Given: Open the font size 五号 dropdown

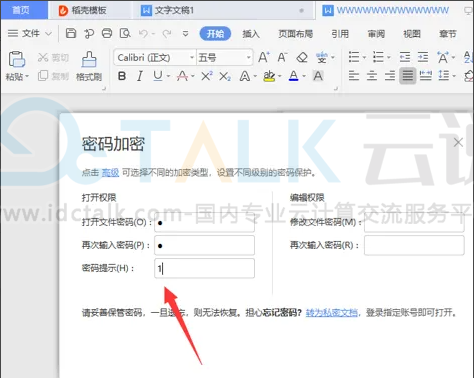Looking at the screenshot, I should [x=249, y=58].
